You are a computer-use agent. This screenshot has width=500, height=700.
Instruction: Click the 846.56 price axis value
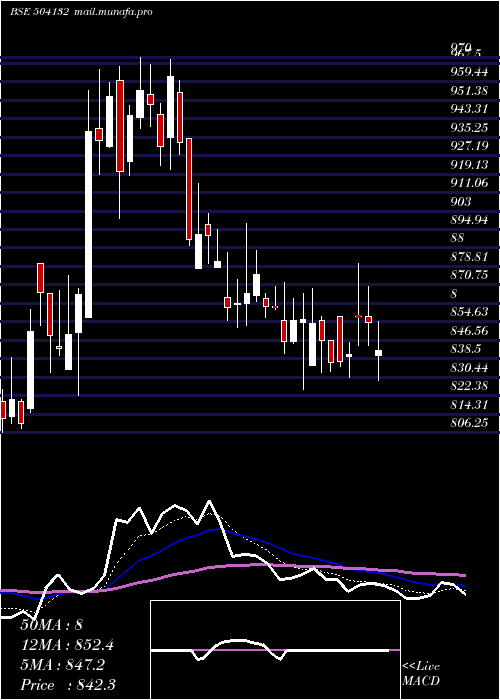coord(469,331)
